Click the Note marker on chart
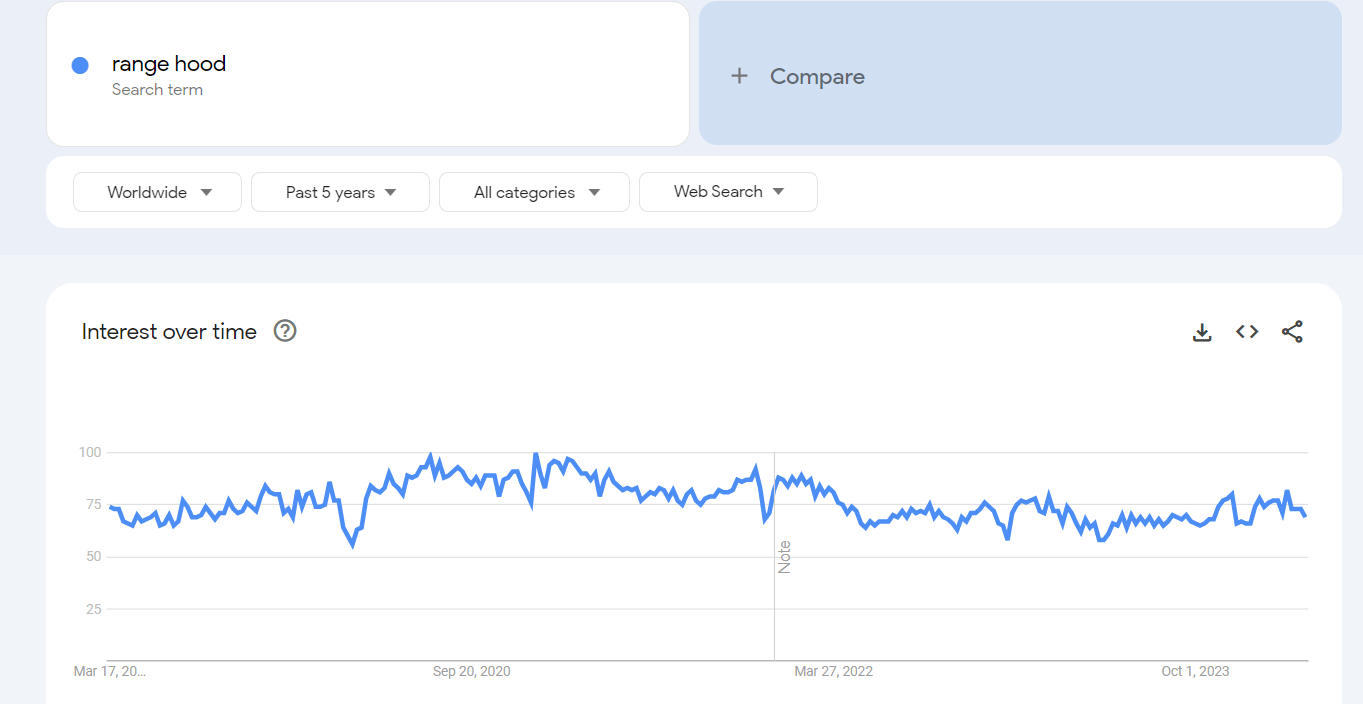1363x704 pixels. point(785,557)
